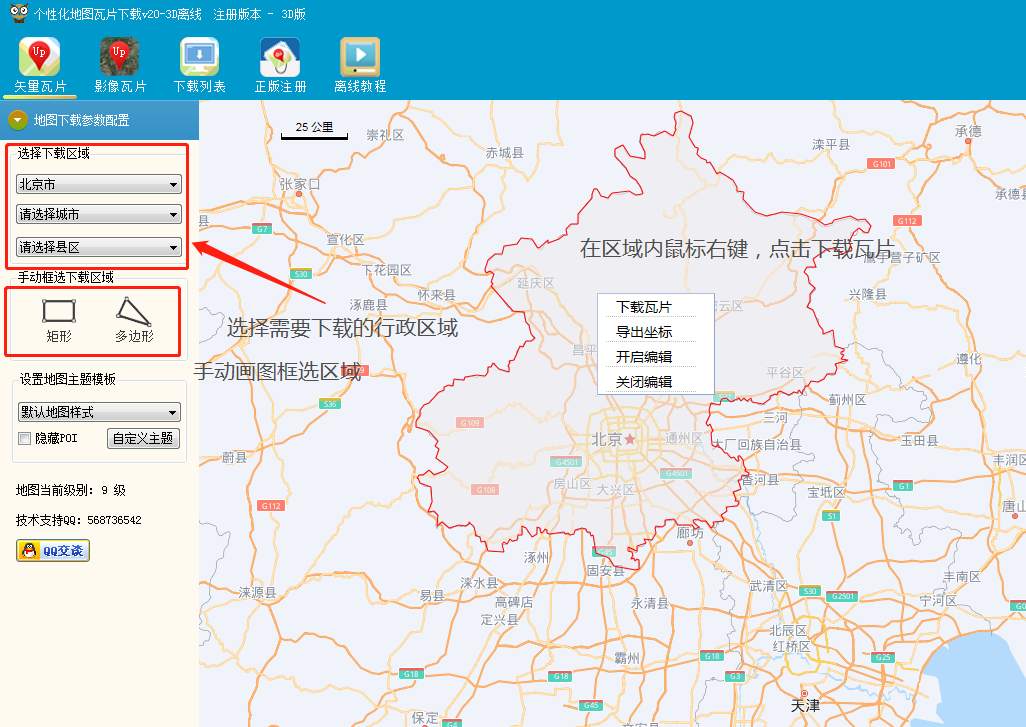Click the owl app icon in title bar
The width and height of the screenshot is (1026, 727).
point(15,14)
